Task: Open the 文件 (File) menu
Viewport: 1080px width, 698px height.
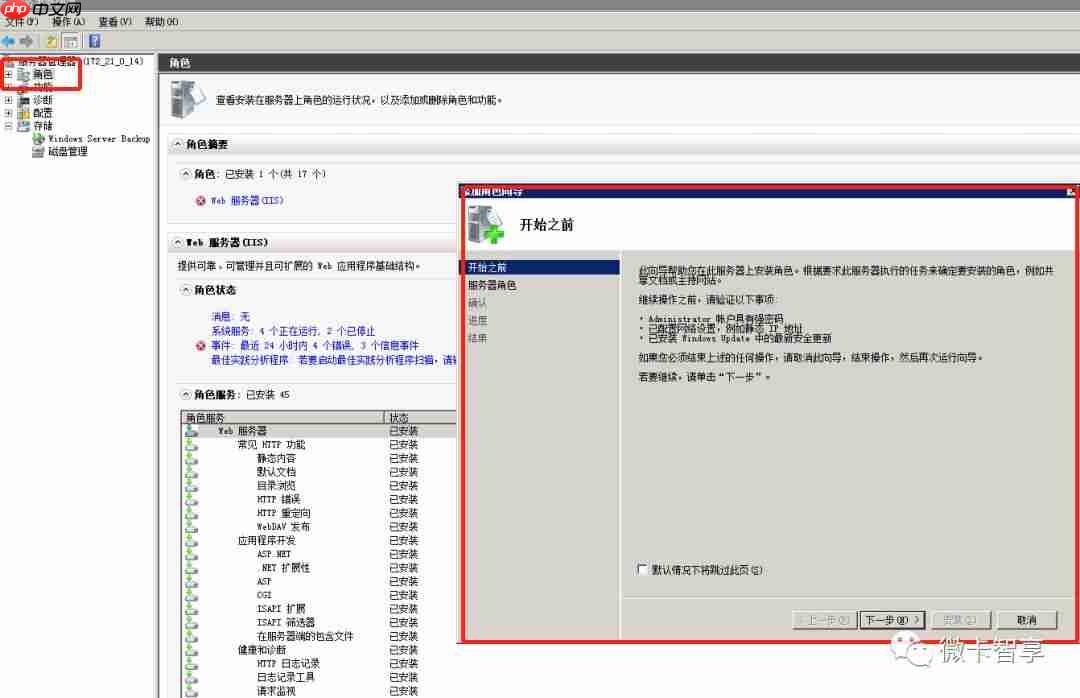Action: point(21,22)
